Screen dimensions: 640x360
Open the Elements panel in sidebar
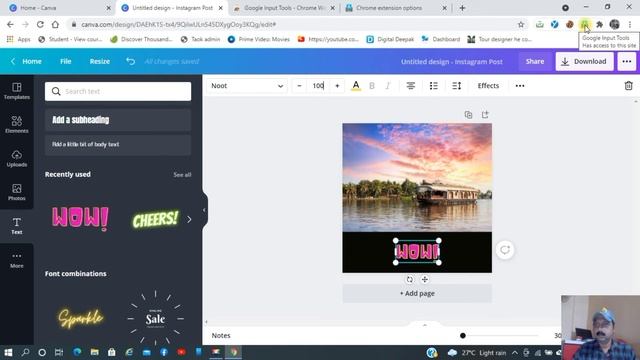pos(17,124)
